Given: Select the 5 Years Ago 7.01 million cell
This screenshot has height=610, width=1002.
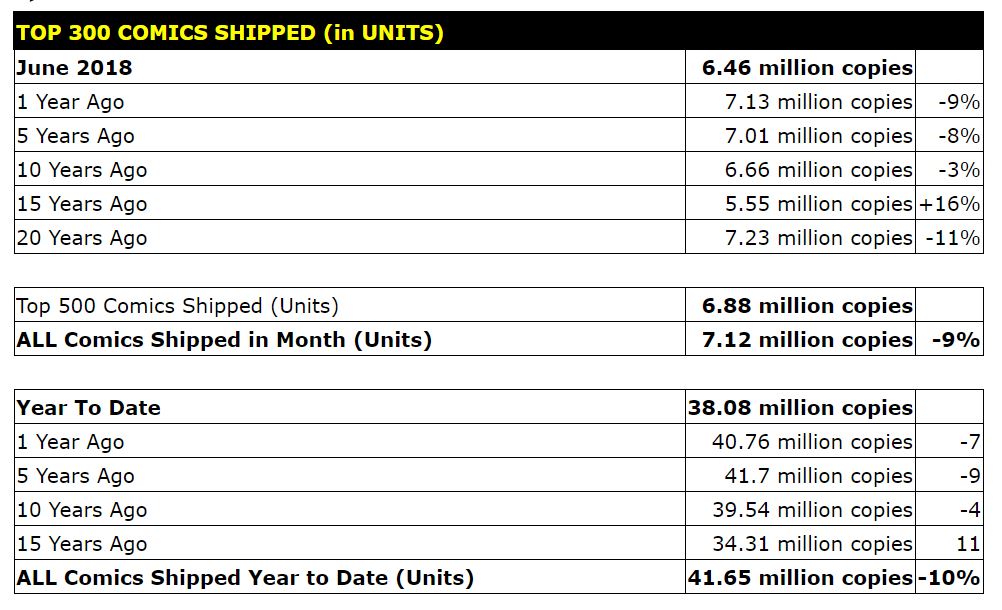Looking at the screenshot, I should point(818,136).
